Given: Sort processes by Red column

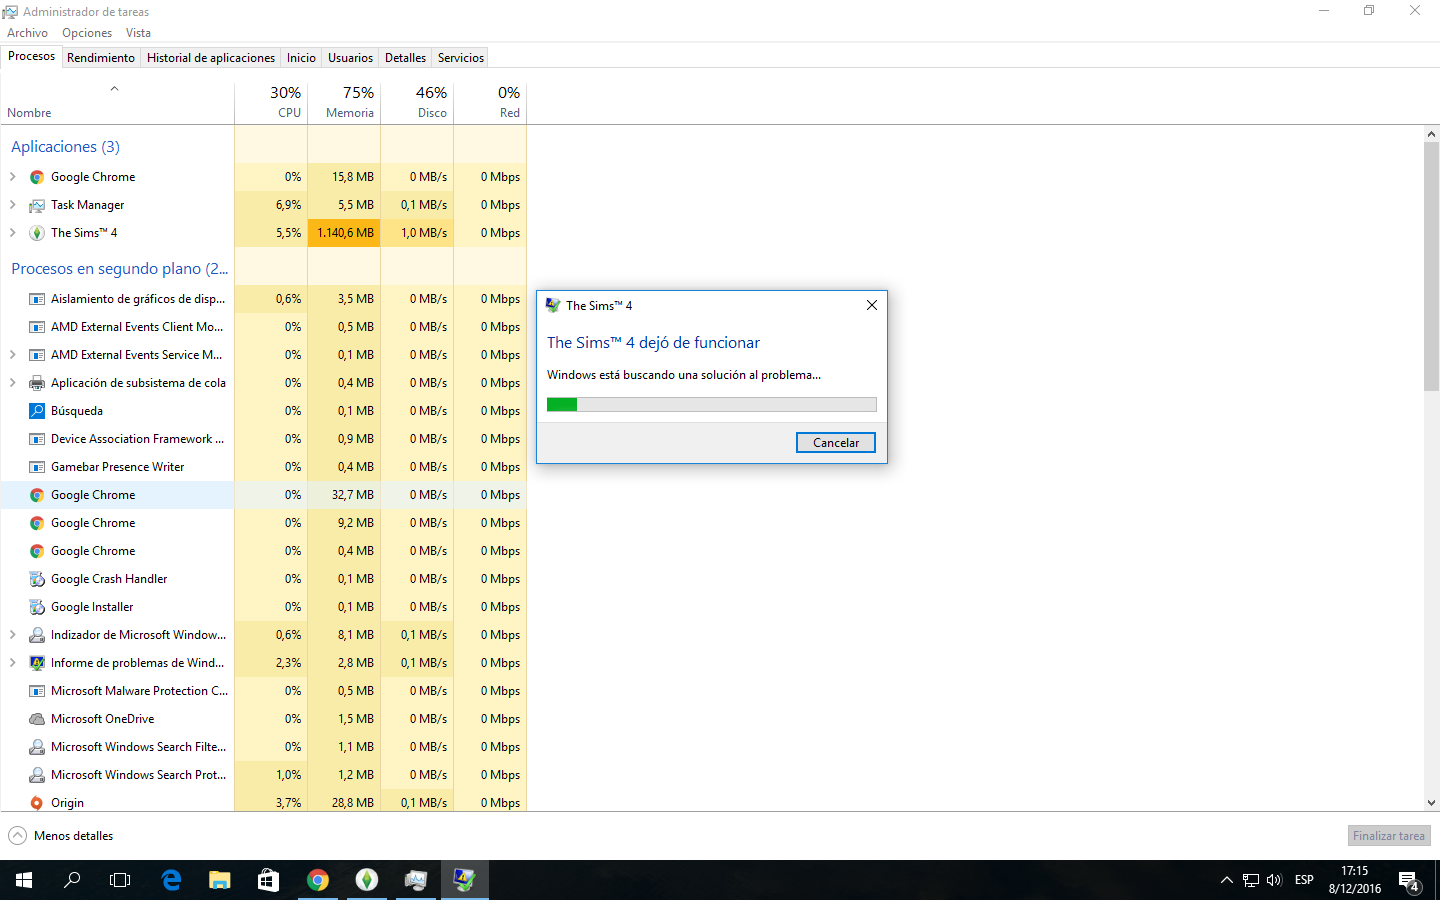Looking at the screenshot, I should point(490,102).
